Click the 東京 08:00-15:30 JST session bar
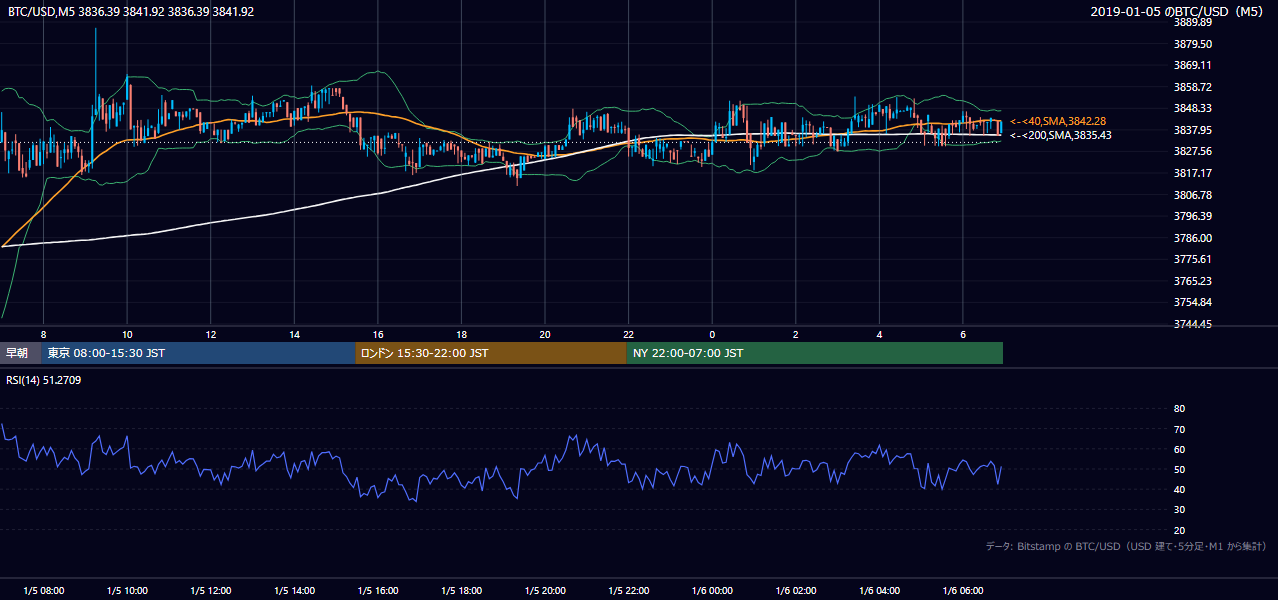Viewport: 1278px width, 600px height. pos(198,353)
